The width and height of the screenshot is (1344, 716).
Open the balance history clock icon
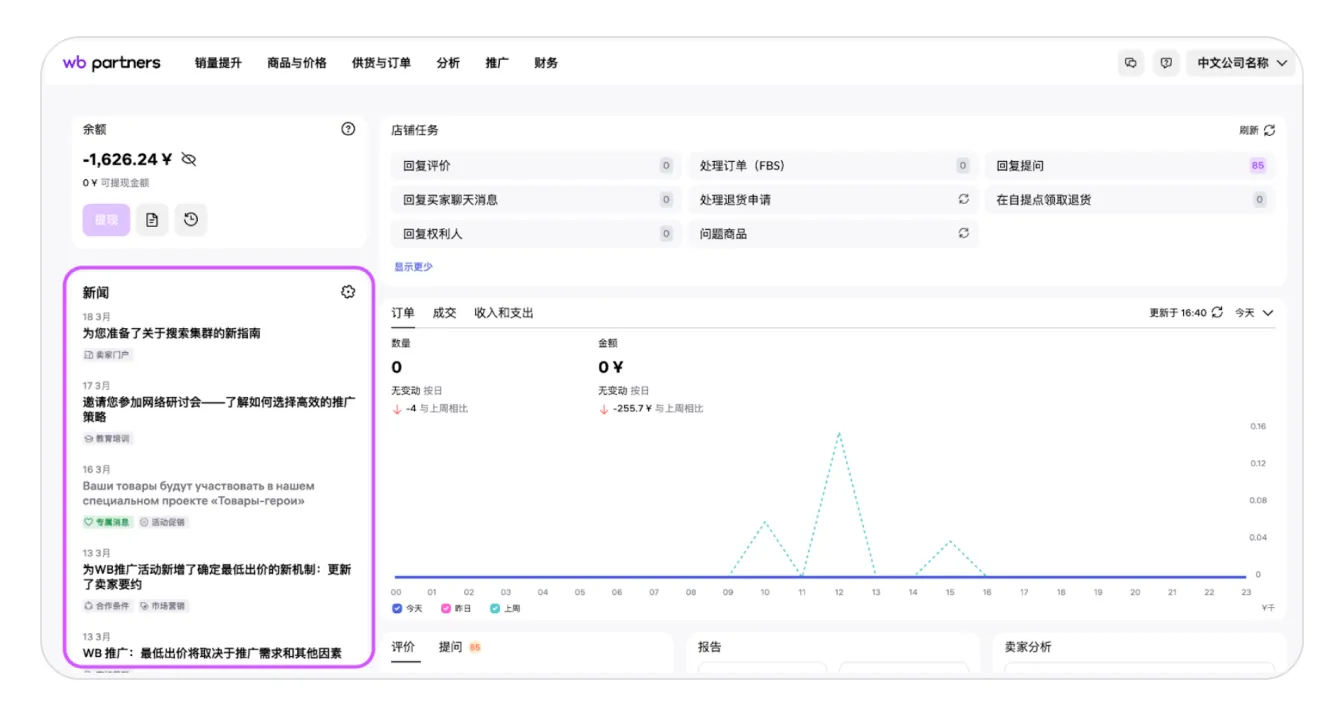click(191, 220)
